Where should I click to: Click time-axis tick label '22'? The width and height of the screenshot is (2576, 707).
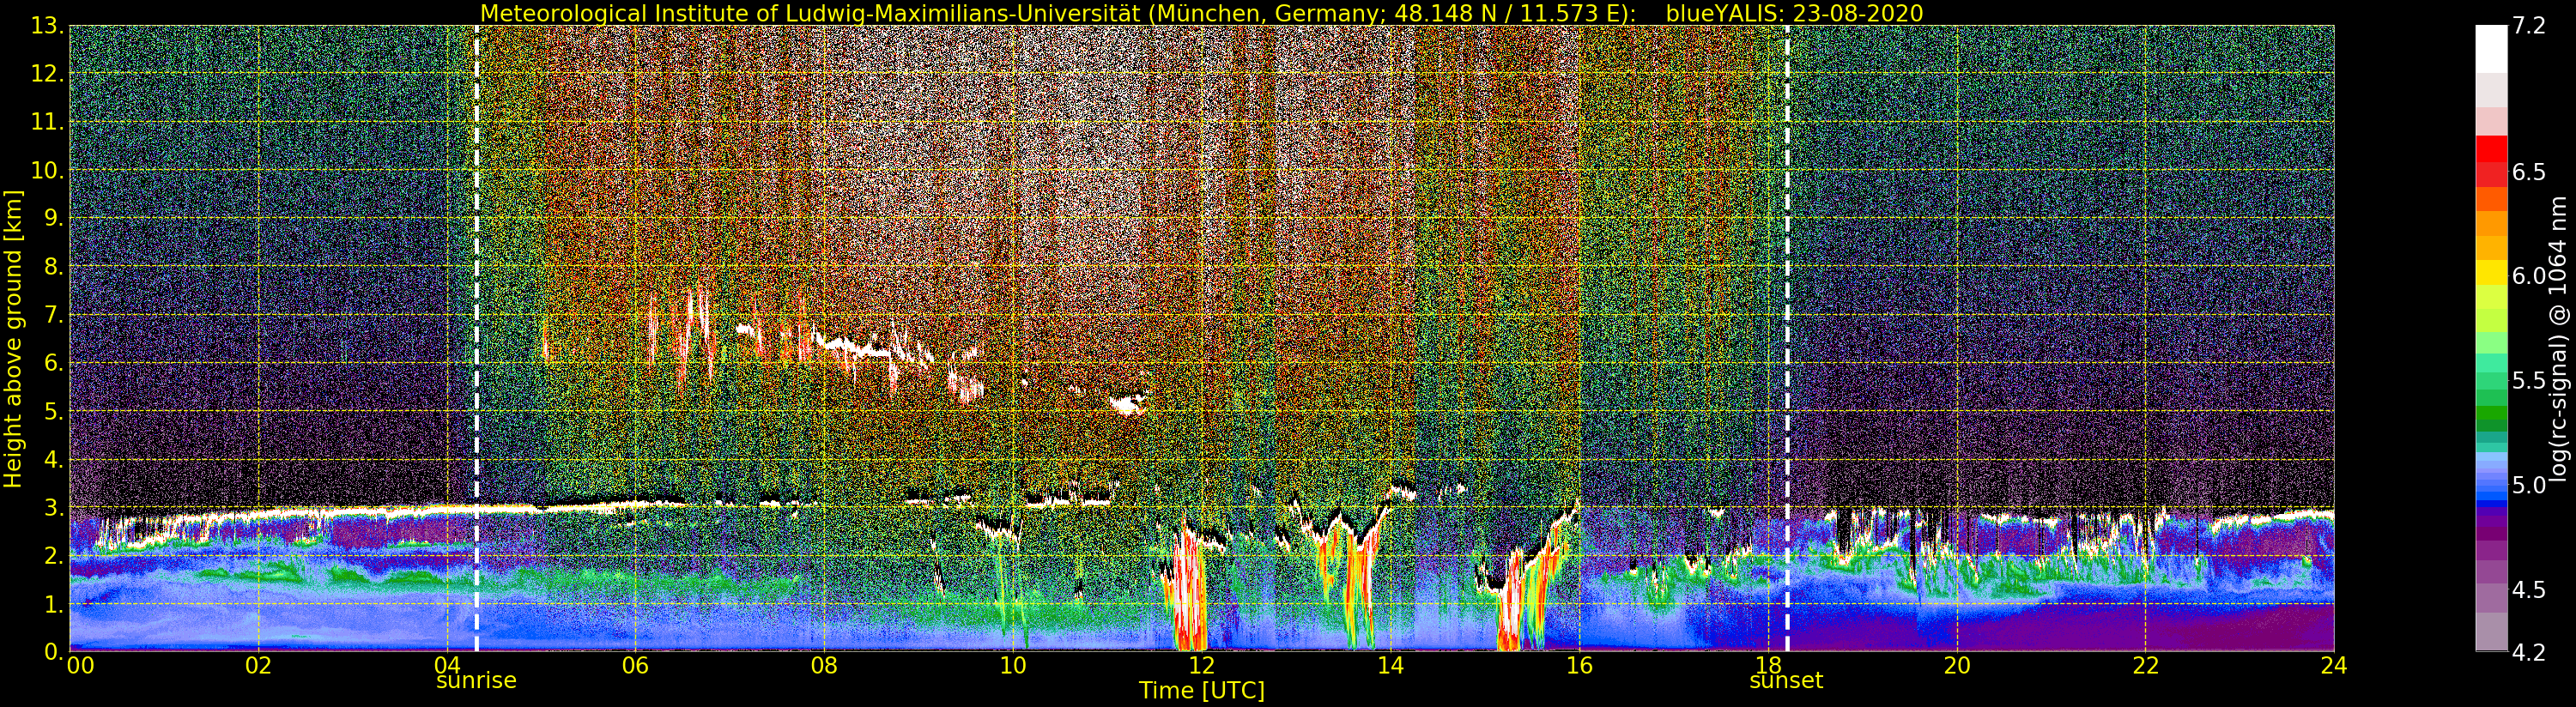[x=2145, y=665]
